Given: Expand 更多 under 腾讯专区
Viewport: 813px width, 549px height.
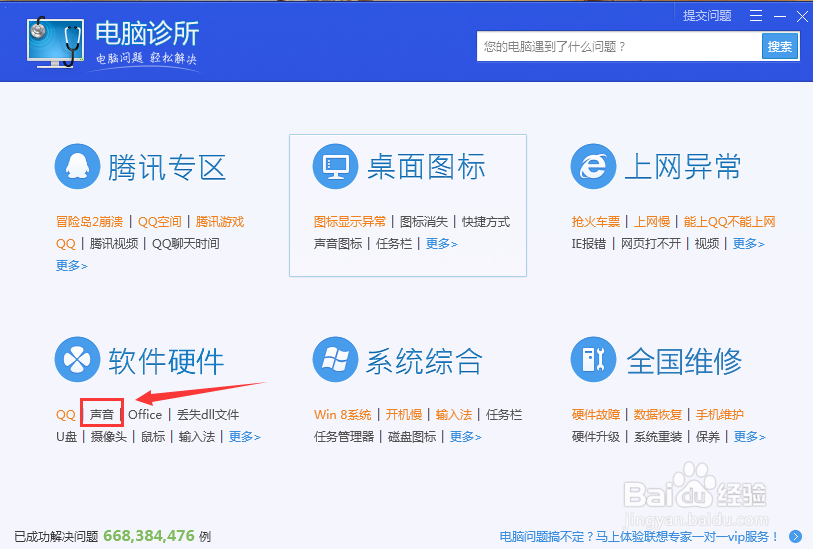Looking at the screenshot, I should pyautogui.click(x=72, y=265).
